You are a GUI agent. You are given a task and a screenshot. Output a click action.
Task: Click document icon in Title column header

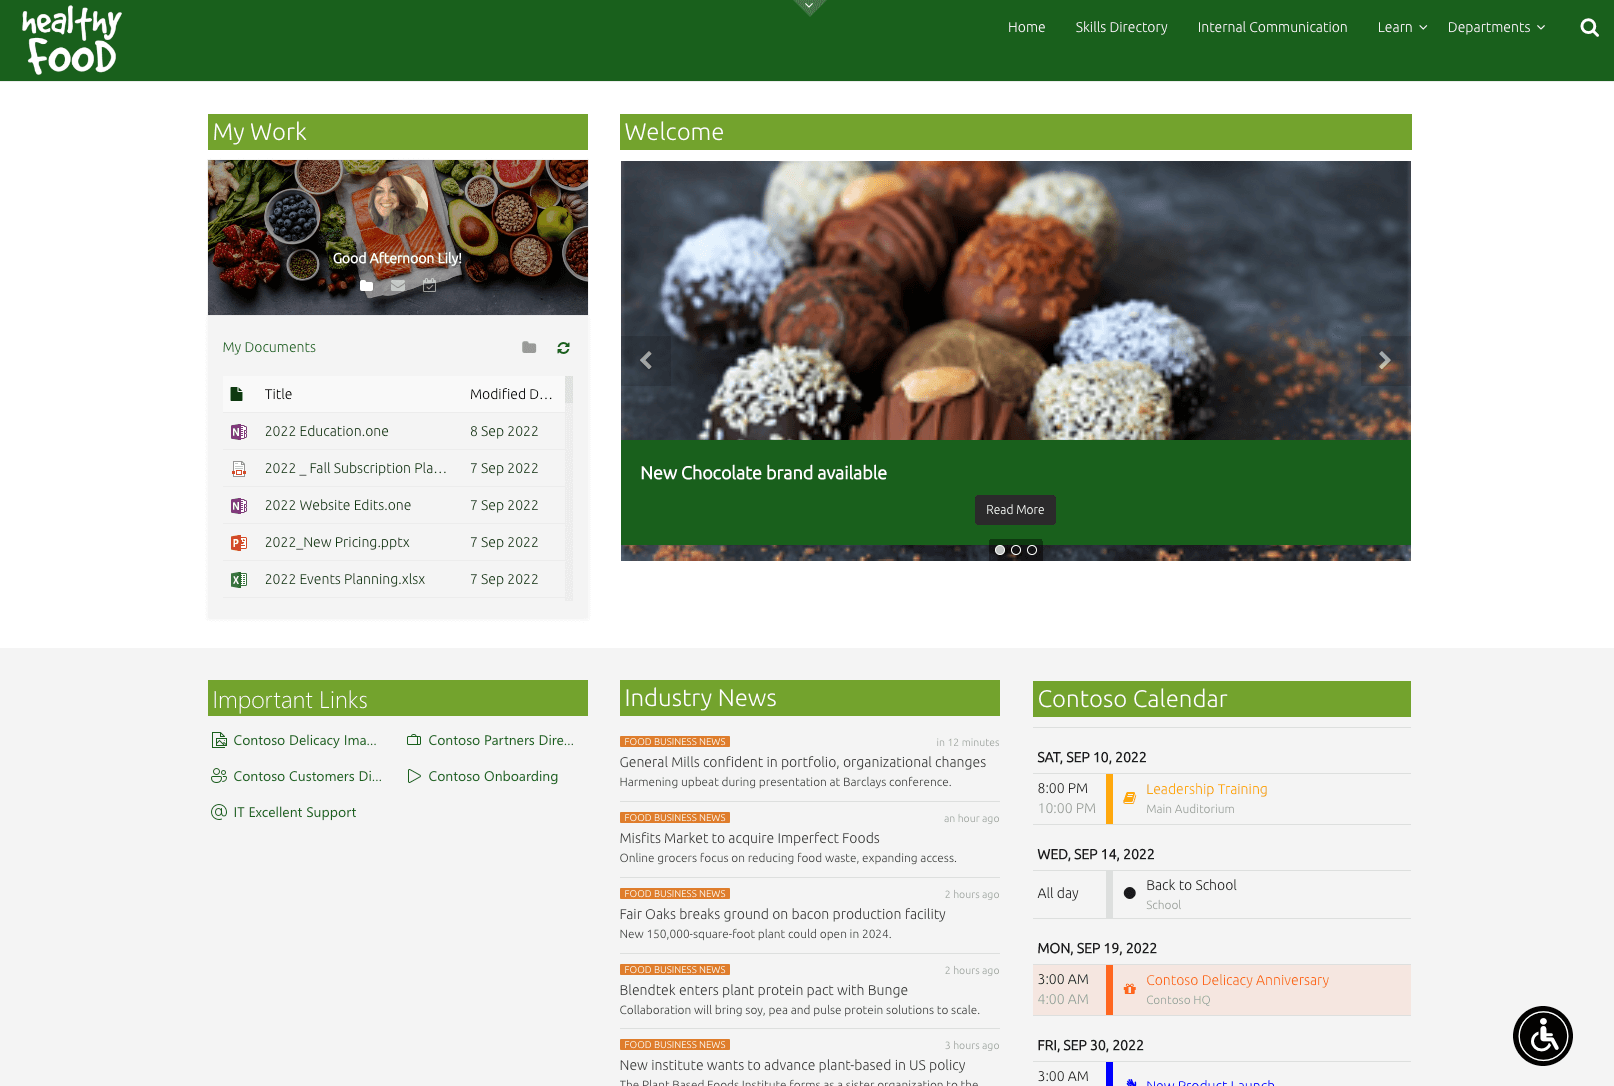click(x=237, y=394)
